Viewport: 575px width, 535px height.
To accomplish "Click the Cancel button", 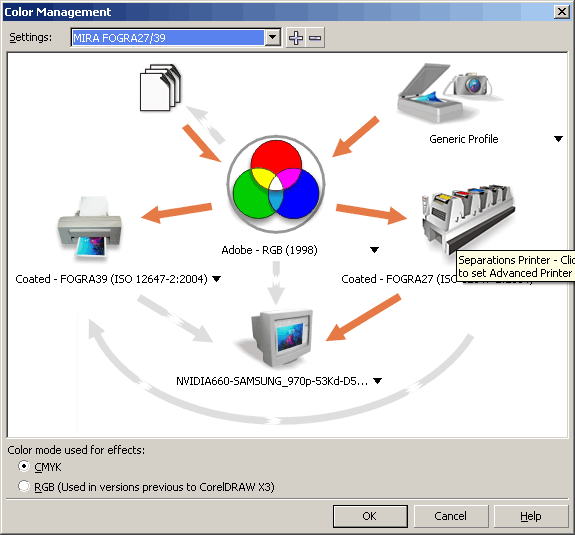I will [451, 516].
